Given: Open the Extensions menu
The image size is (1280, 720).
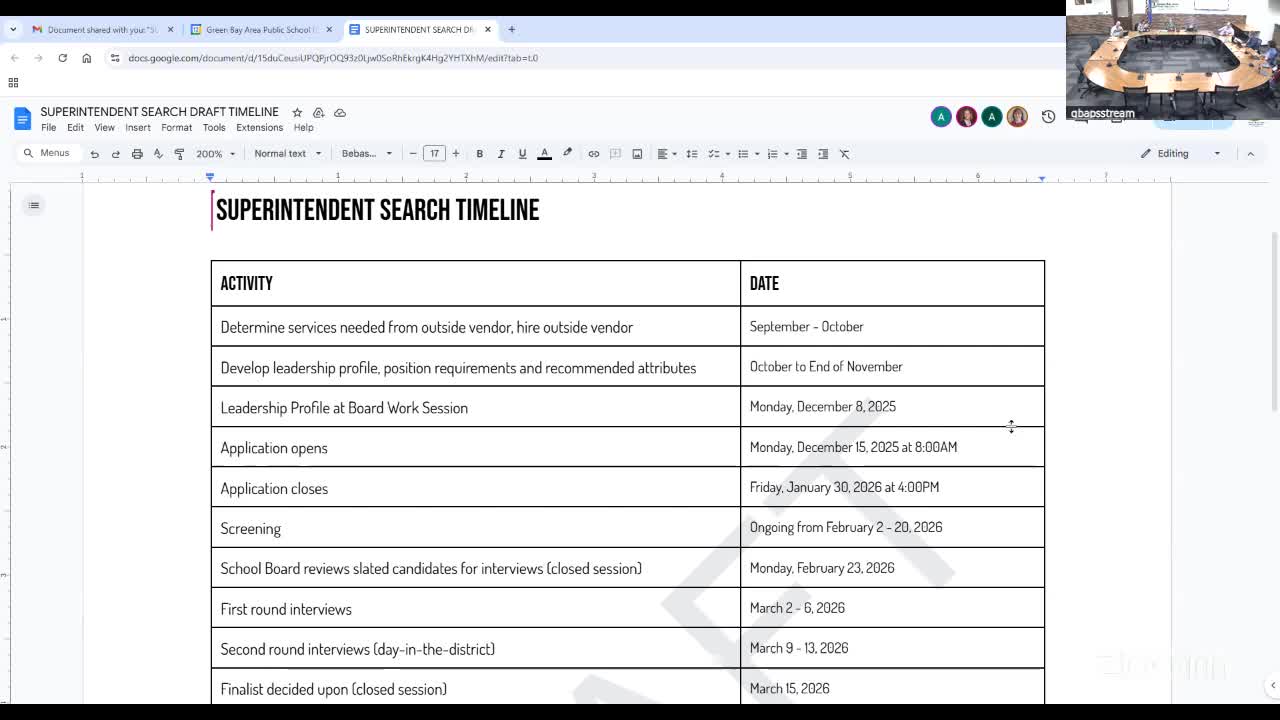Looking at the screenshot, I should (259, 128).
